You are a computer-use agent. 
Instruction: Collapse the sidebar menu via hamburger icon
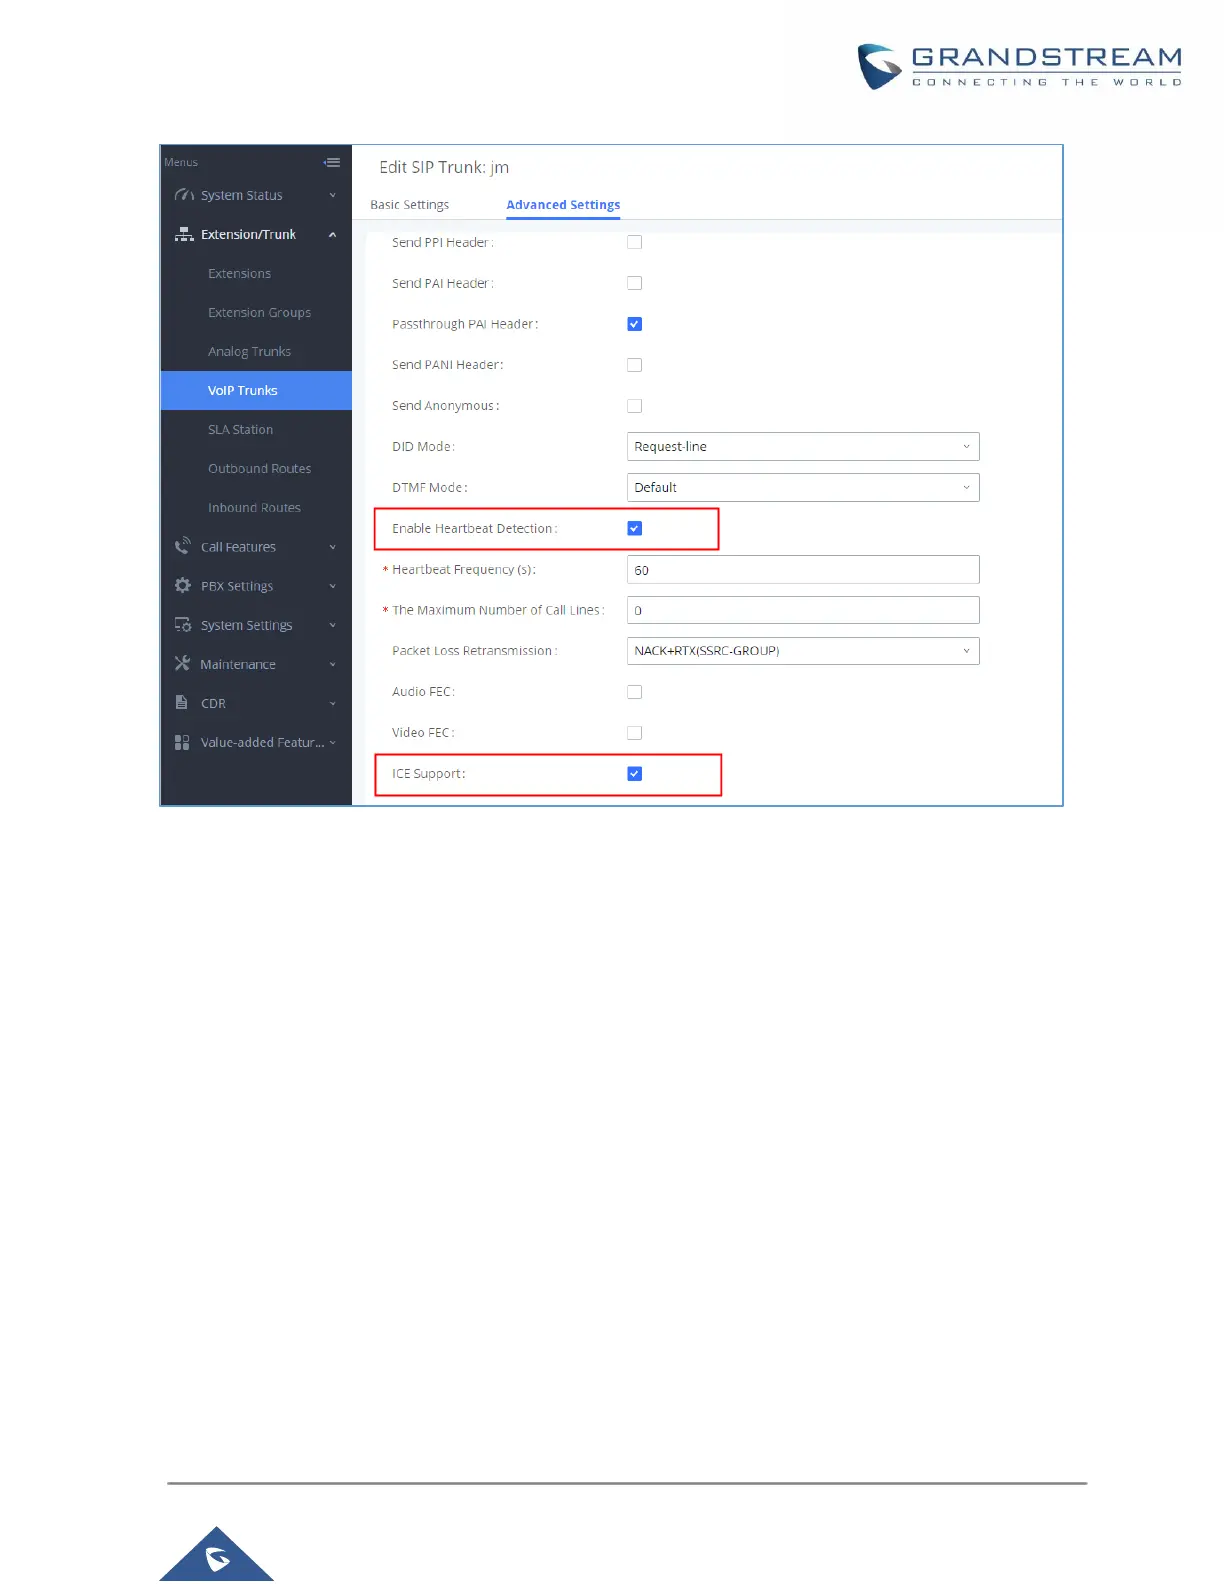click(x=332, y=162)
